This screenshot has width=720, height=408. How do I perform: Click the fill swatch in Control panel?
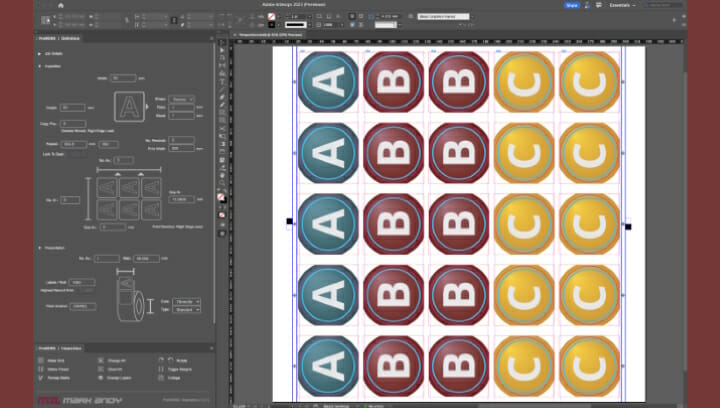tap(271, 17)
